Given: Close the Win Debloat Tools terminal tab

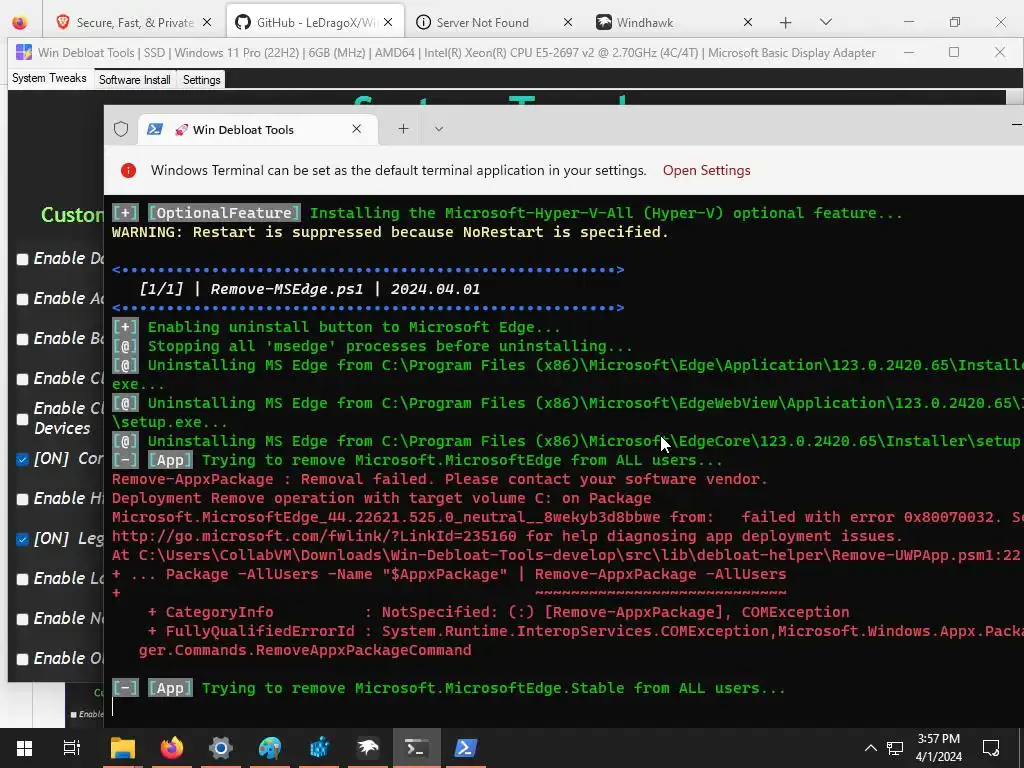Looking at the screenshot, I should [x=357, y=129].
